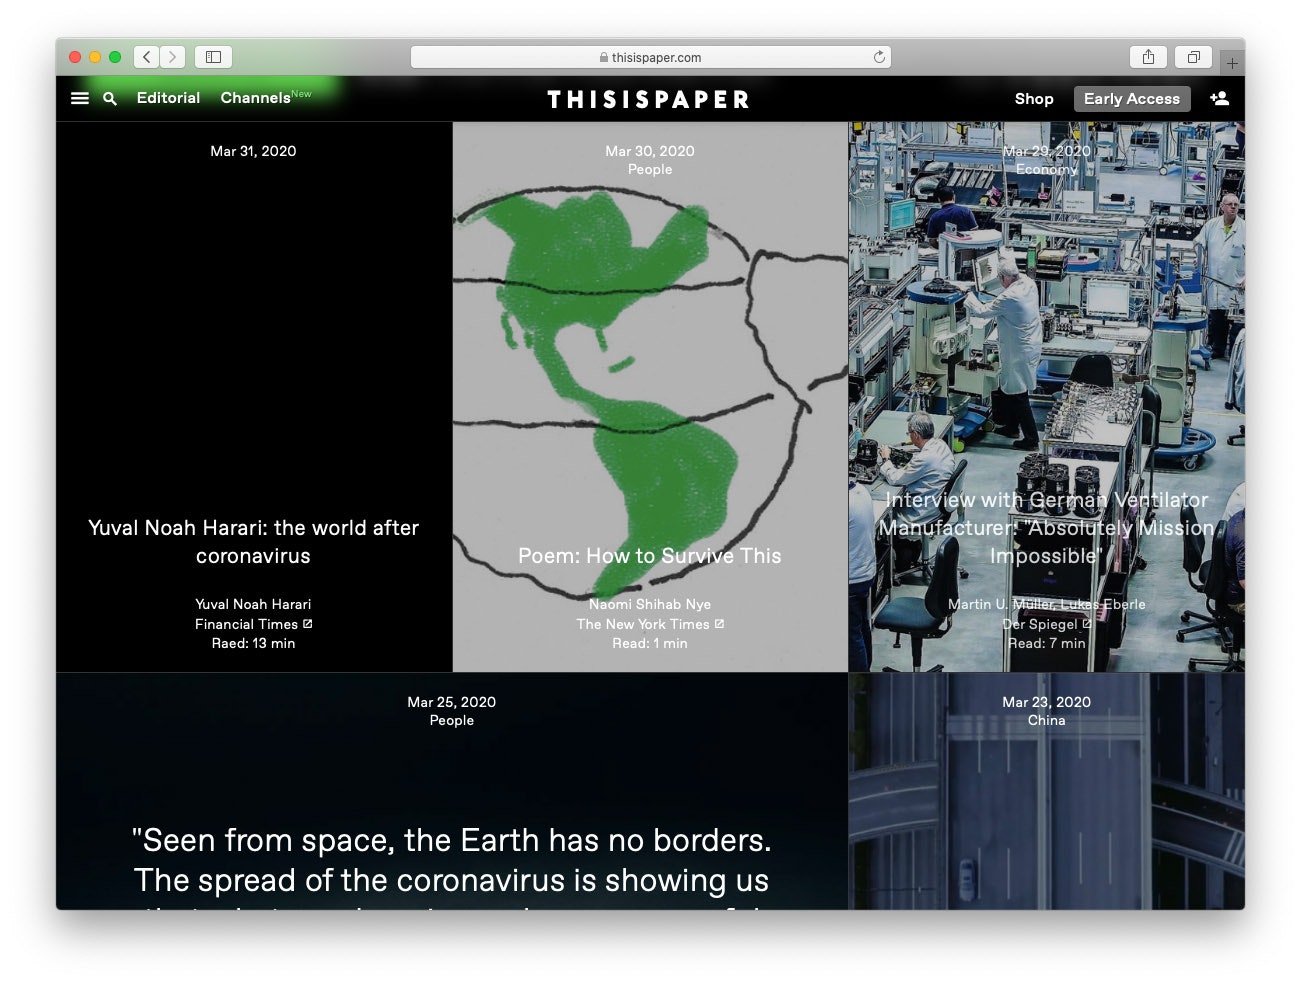
Task: Open "Poem: How to Survive This"
Action: 650,556
